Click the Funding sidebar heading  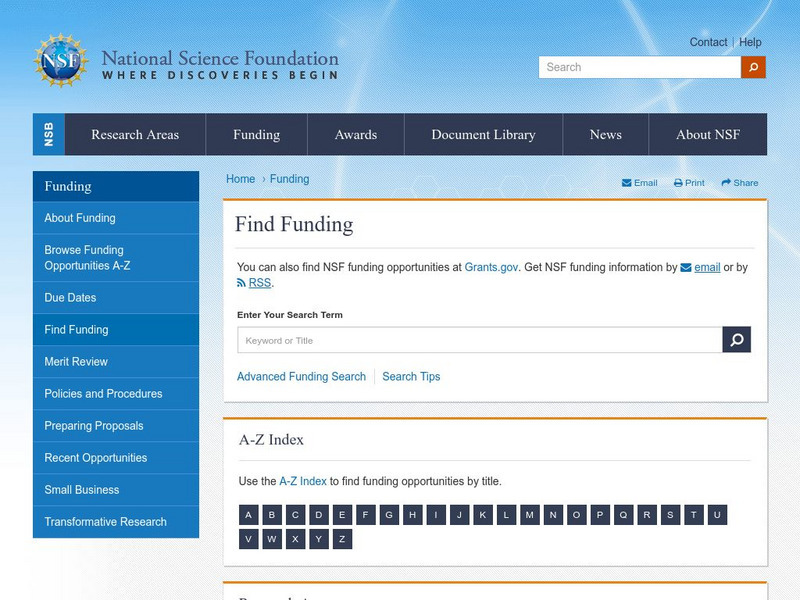[116, 186]
